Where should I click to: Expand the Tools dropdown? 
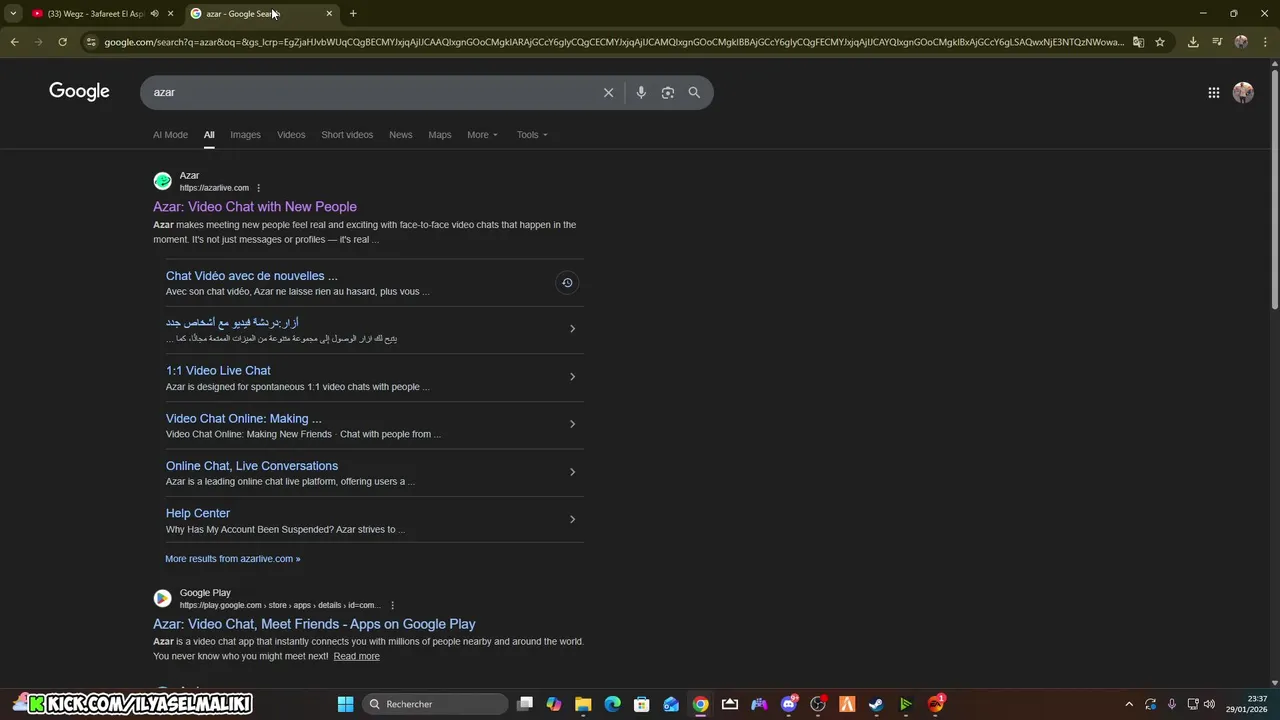[x=532, y=134]
